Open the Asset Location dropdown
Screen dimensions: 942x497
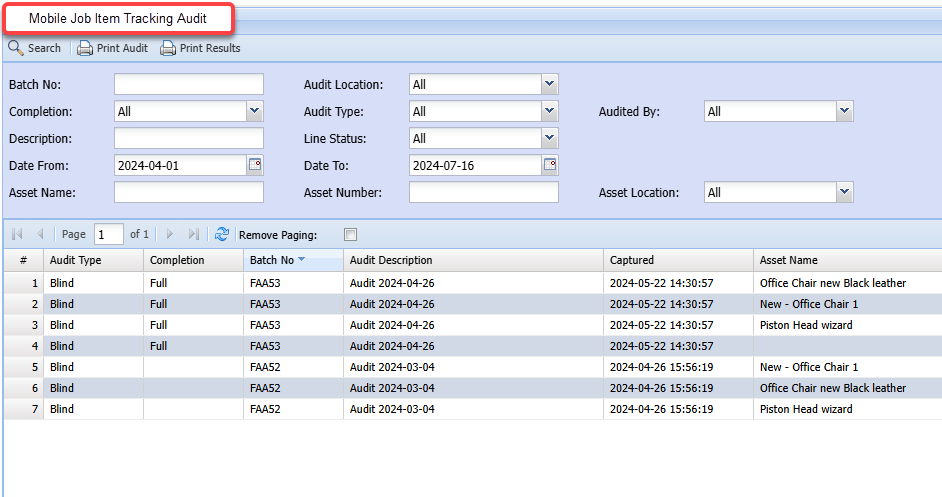coord(845,192)
